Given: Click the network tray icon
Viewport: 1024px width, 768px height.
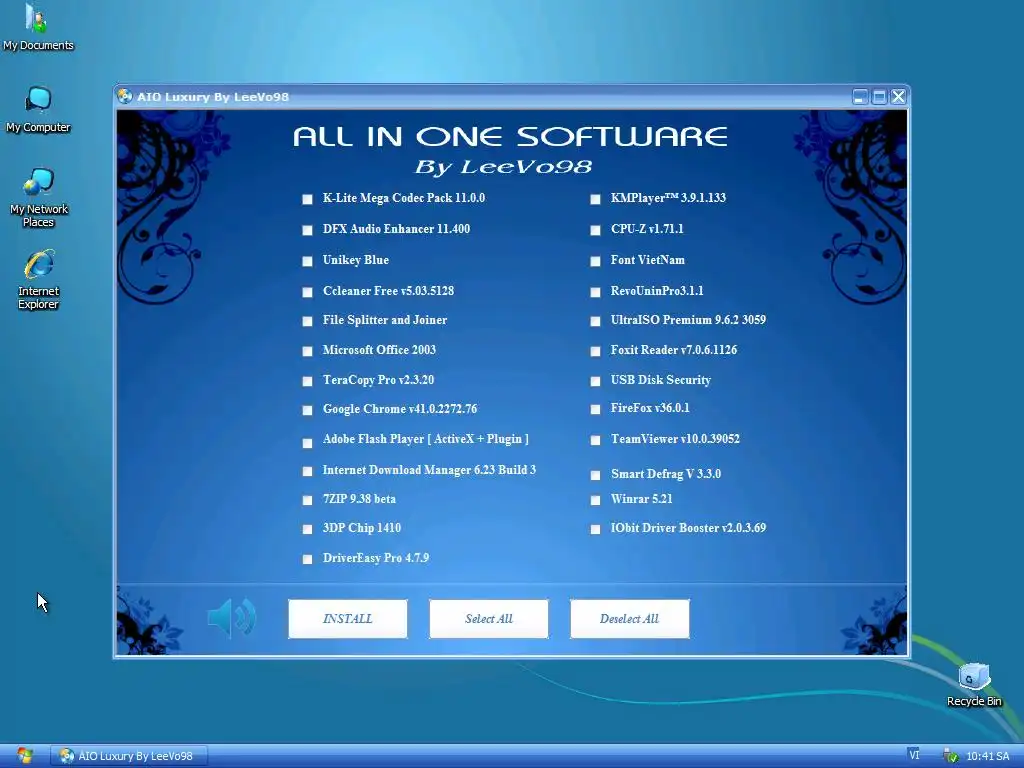Looking at the screenshot, I should [951, 756].
